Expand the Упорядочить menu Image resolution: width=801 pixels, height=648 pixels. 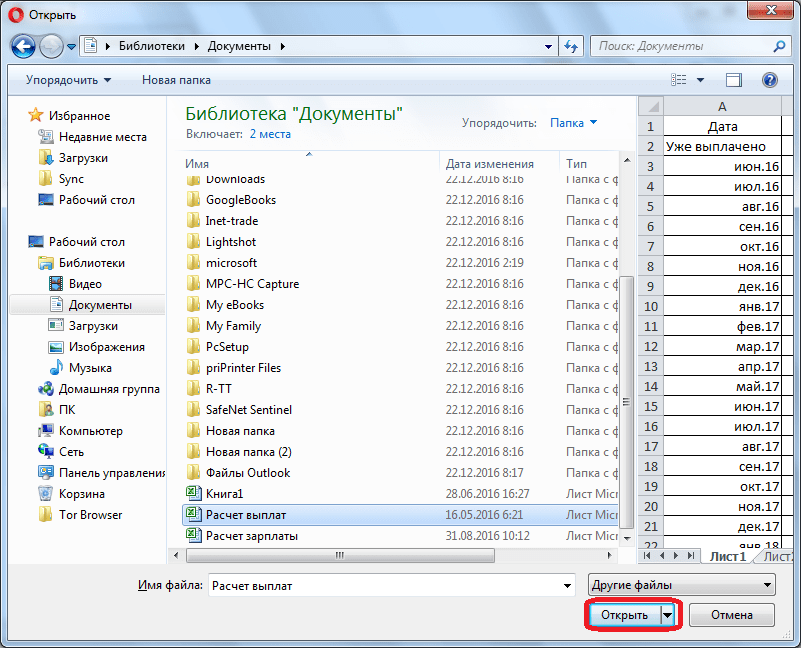[x=68, y=80]
